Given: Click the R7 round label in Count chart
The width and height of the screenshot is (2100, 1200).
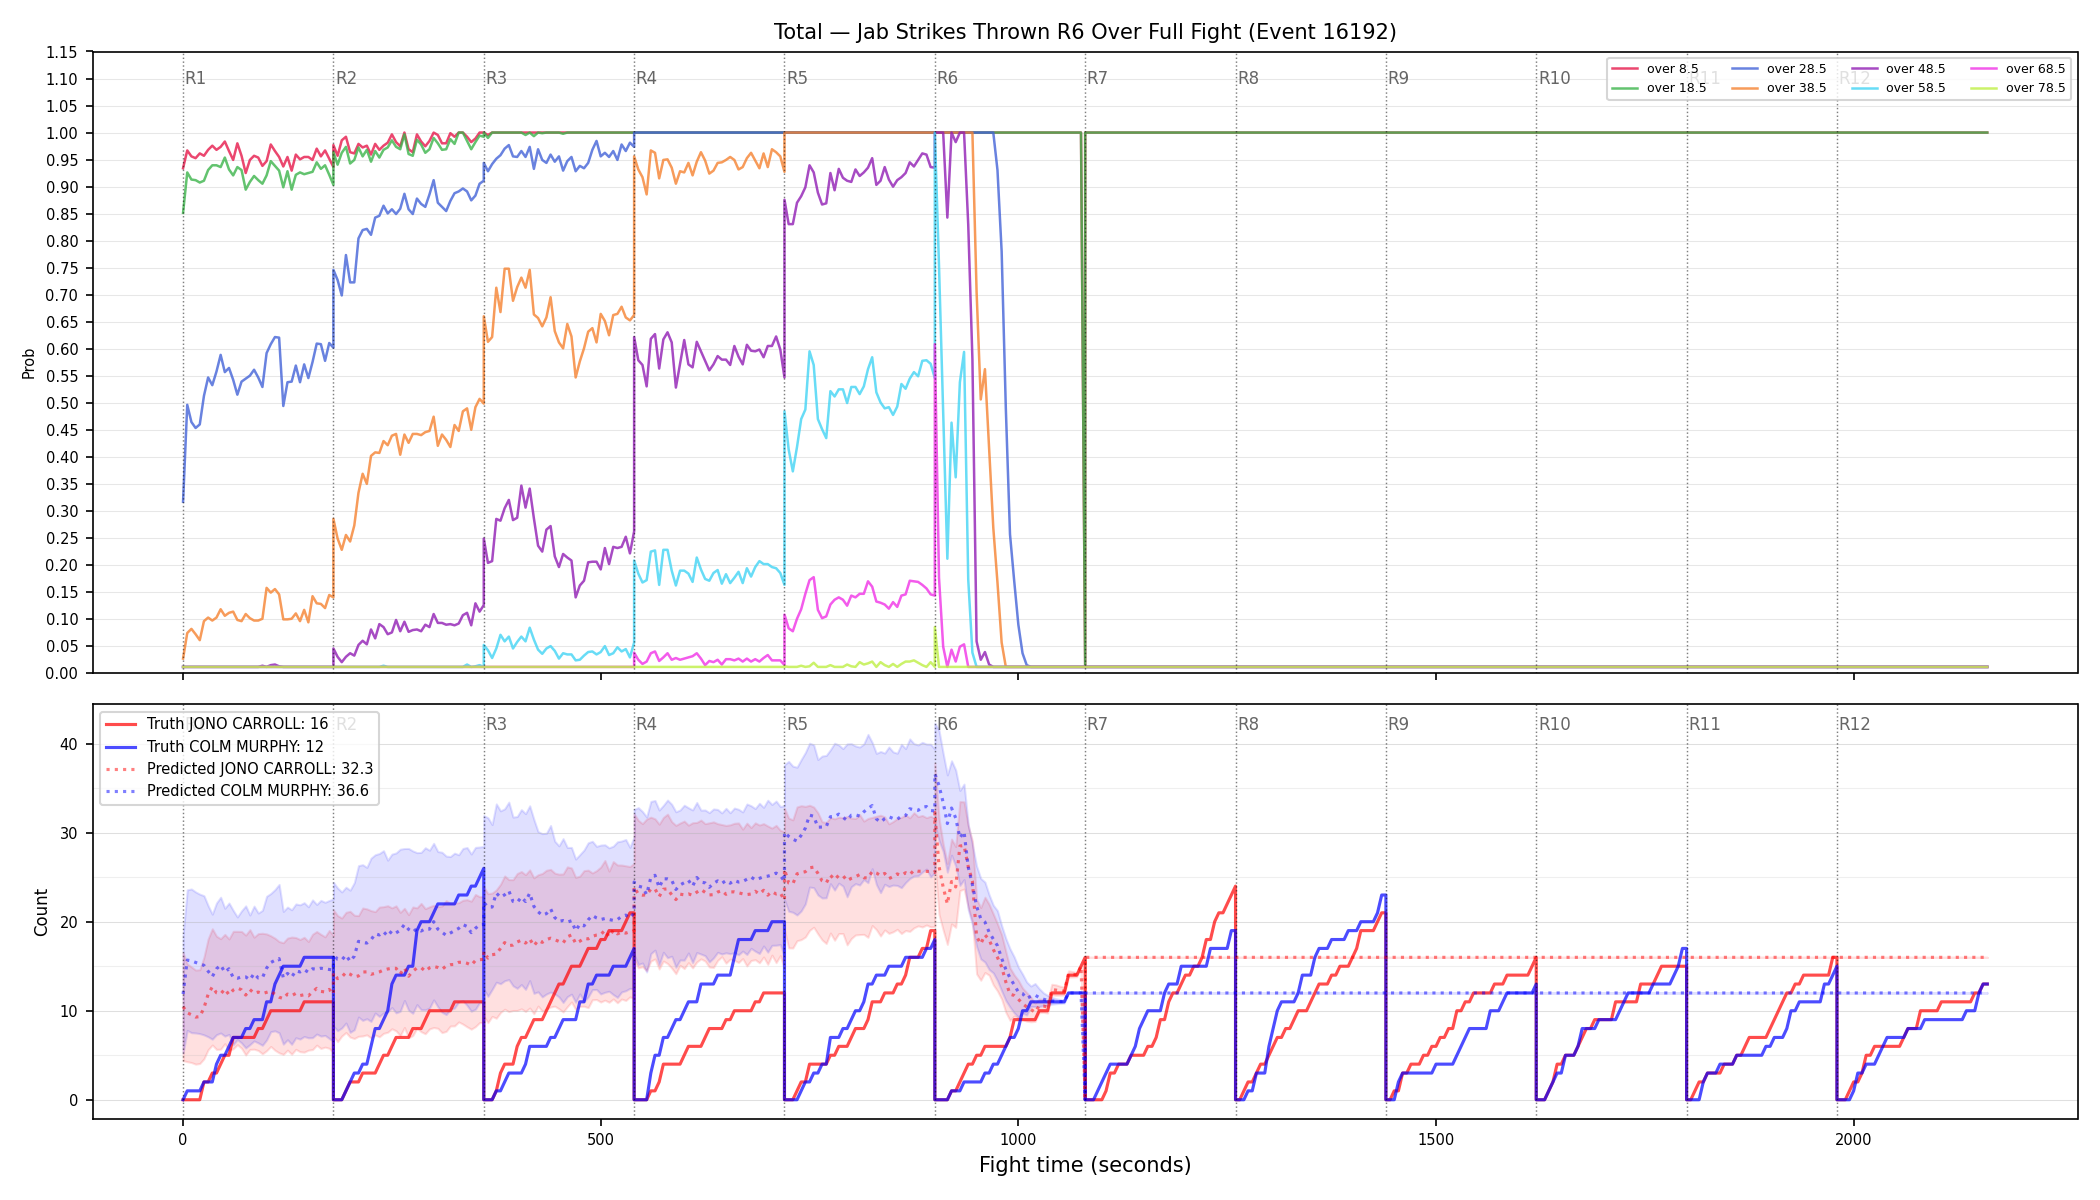Looking at the screenshot, I should pos(1097,724).
